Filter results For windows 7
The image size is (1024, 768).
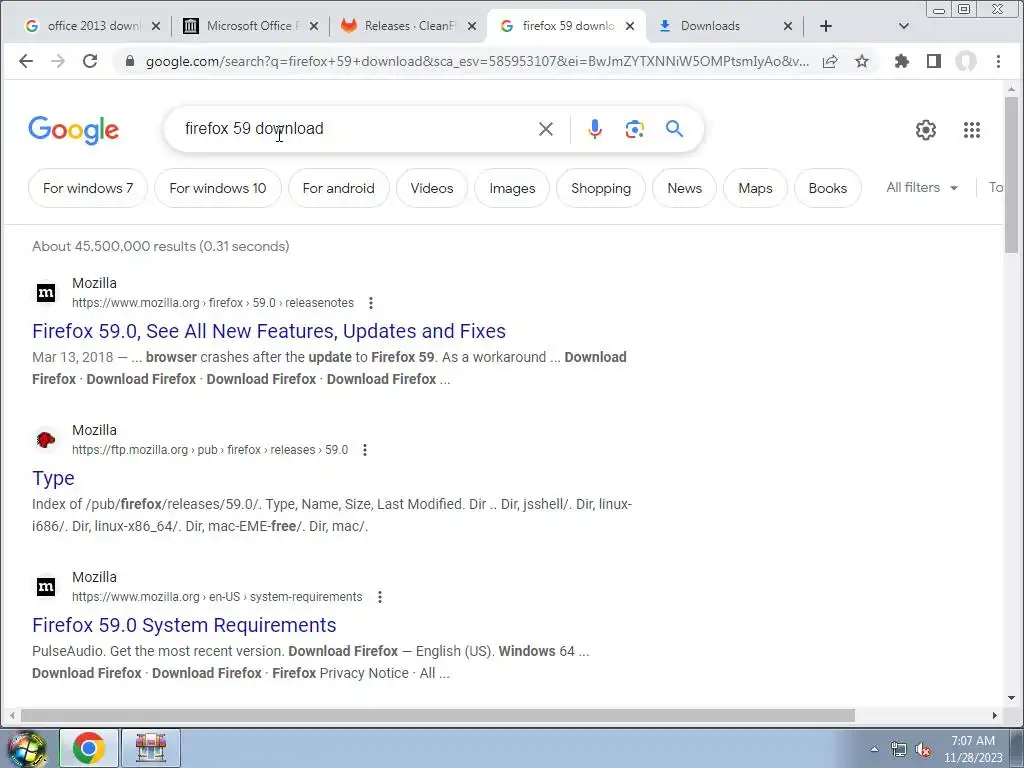point(88,188)
